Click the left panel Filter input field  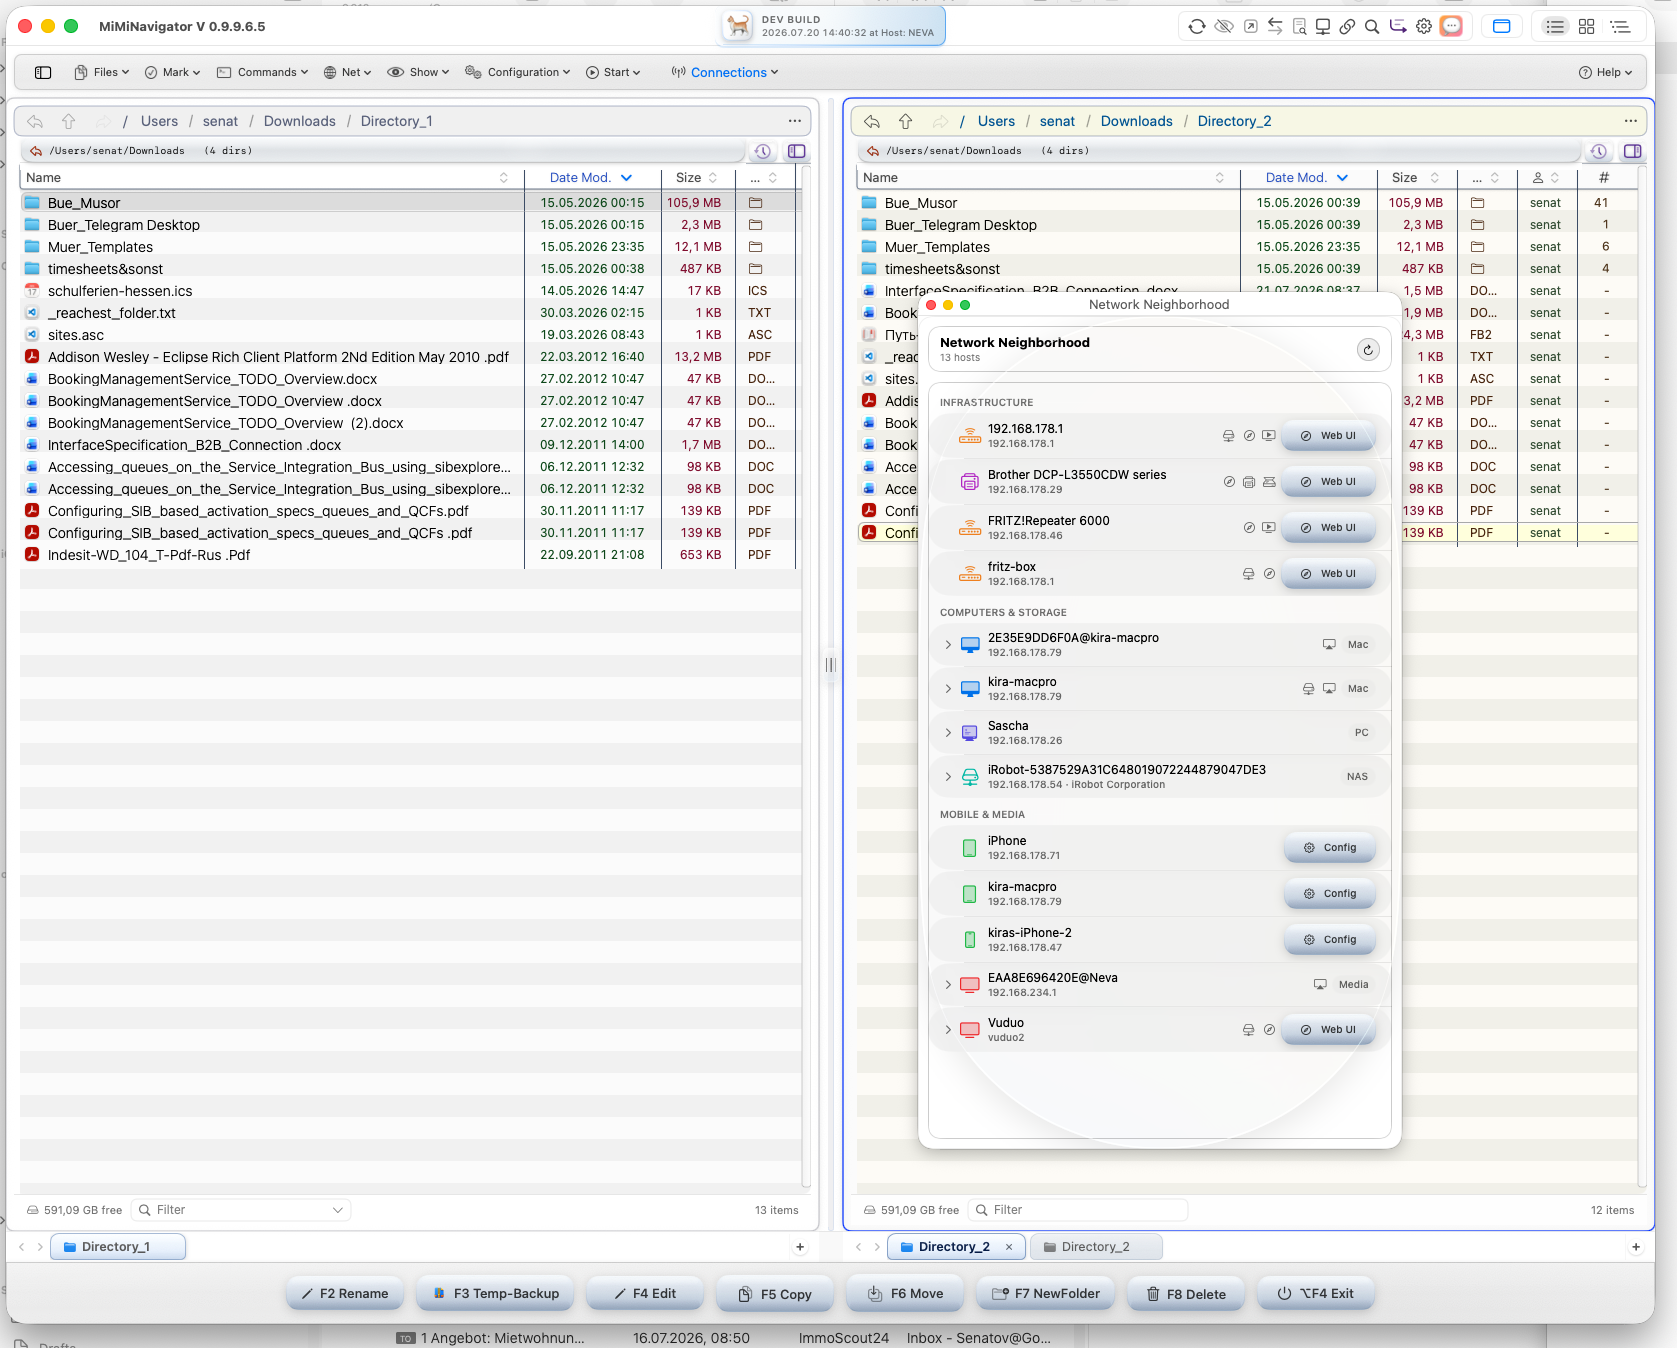coord(242,1210)
